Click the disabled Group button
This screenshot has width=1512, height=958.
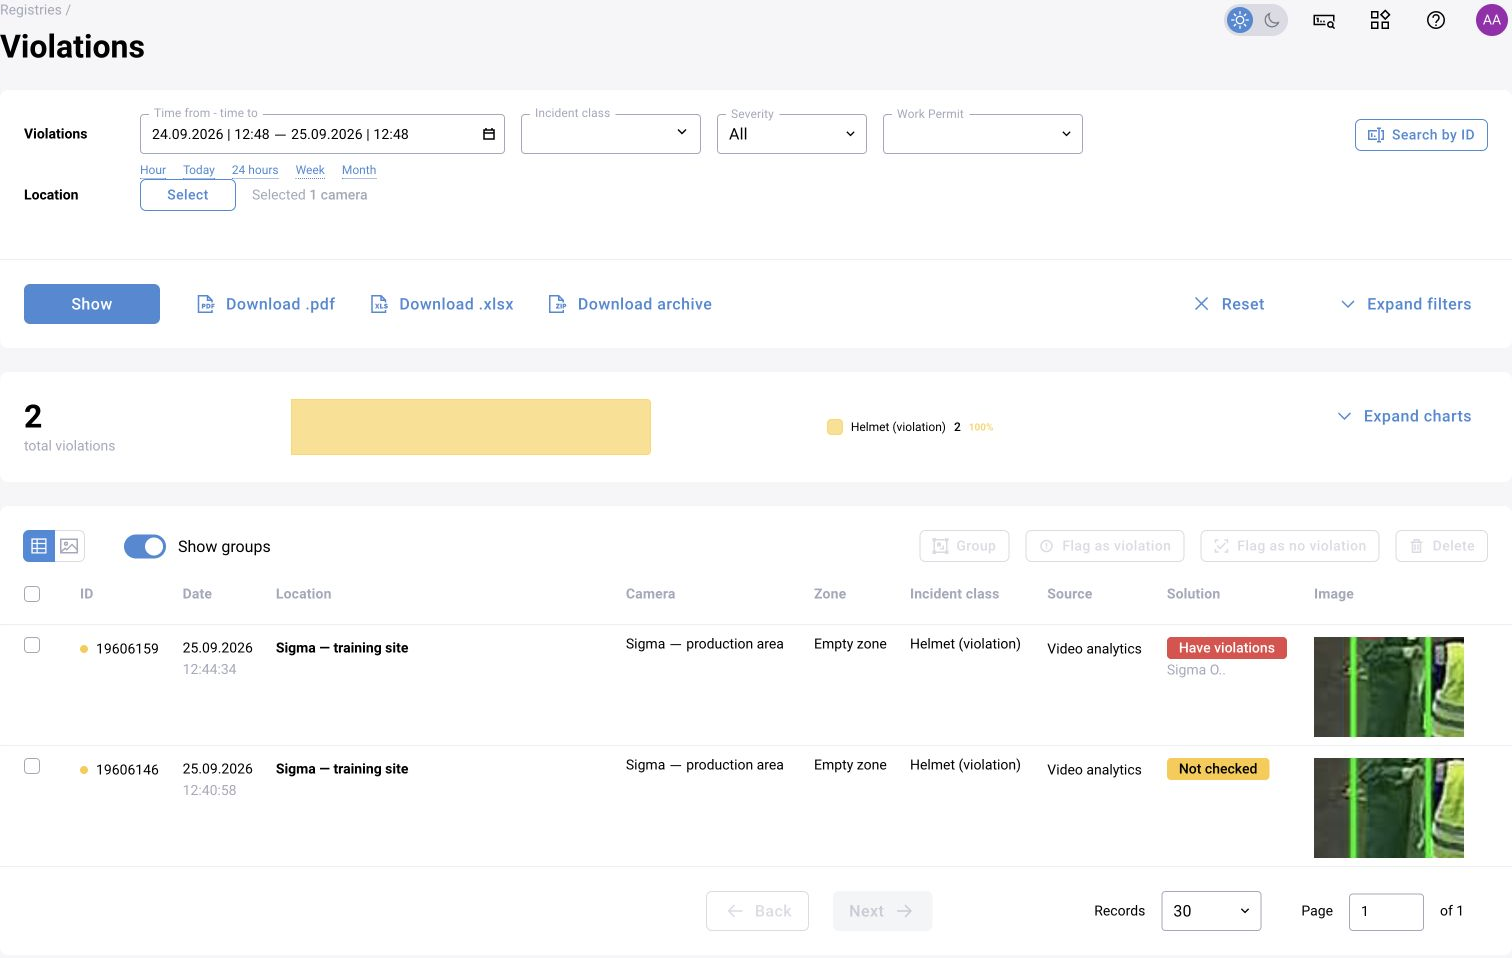pos(964,546)
